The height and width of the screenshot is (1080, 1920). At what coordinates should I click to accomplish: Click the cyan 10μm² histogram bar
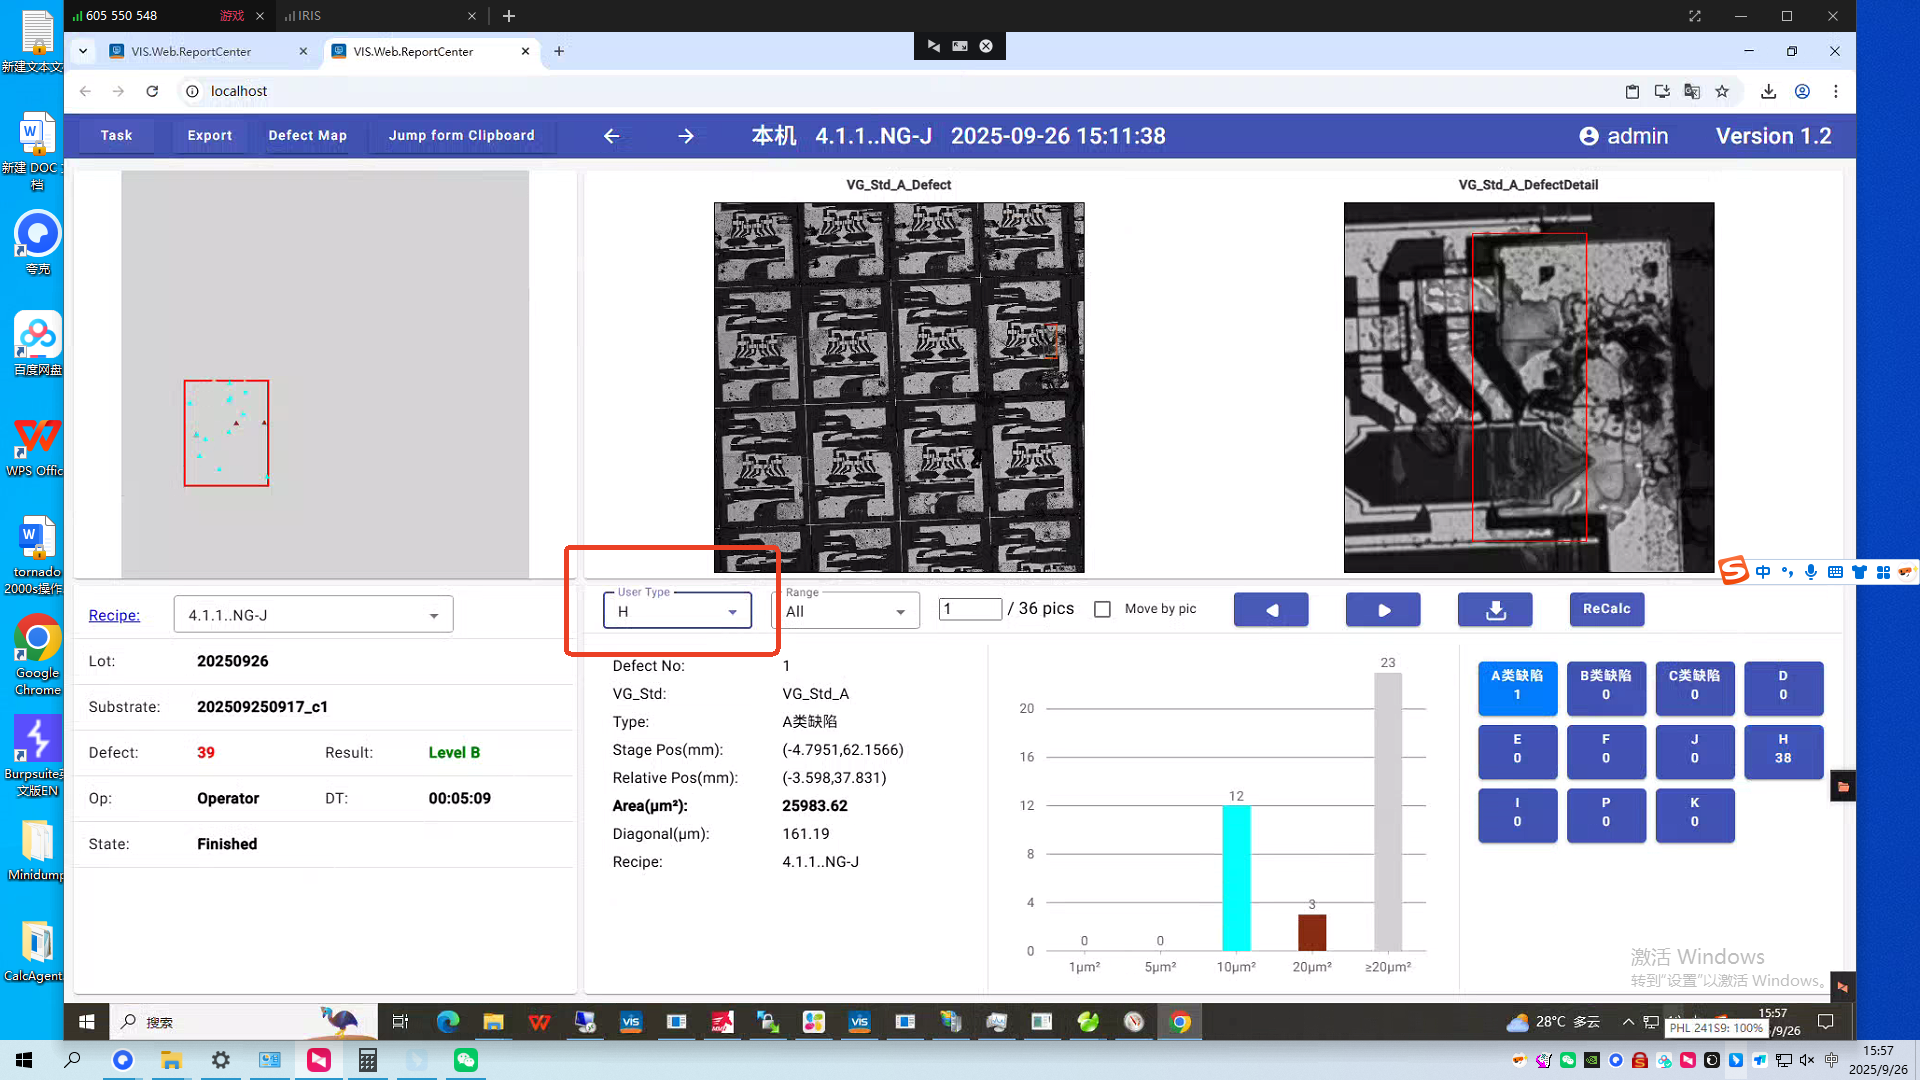click(x=1236, y=877)
